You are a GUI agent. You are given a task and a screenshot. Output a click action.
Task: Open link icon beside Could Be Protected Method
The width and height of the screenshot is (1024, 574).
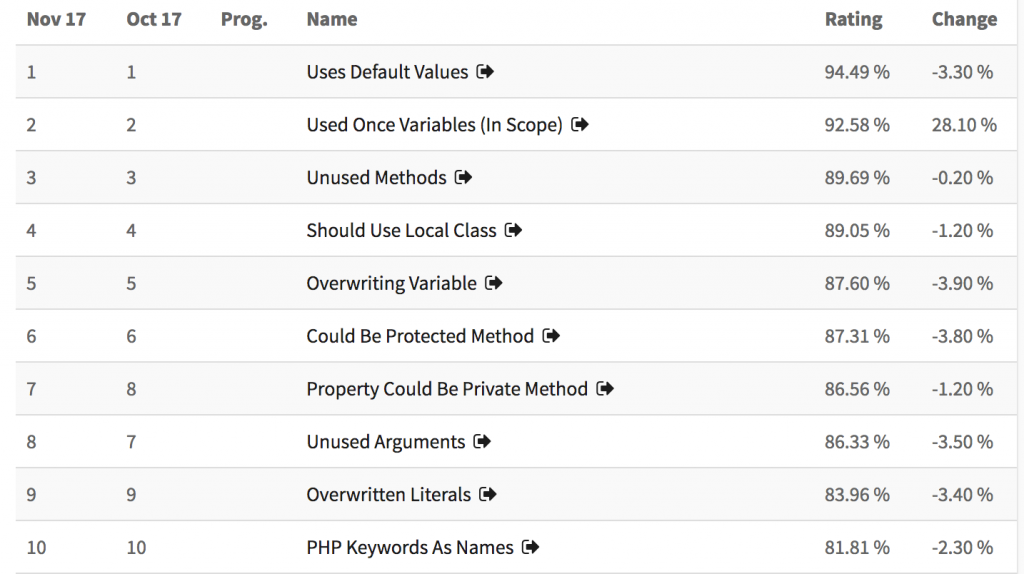coord(551,336)
